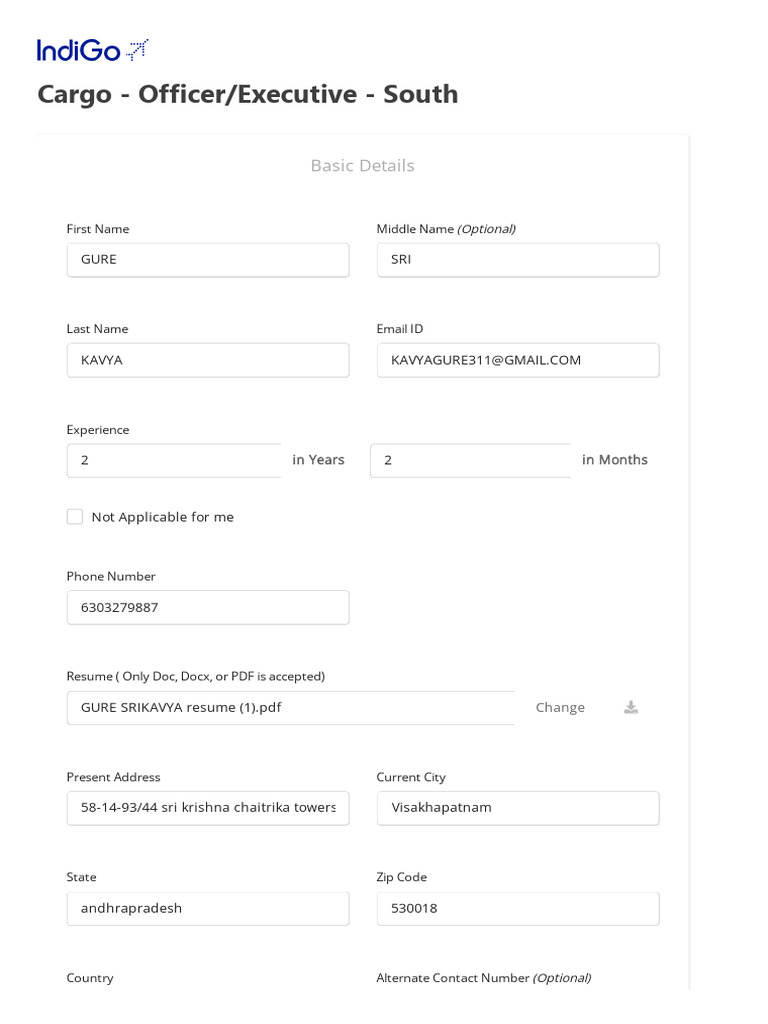The image size is (768, 1024).
Task: Tick the Not Applicable for me checkbox
Action: [75, 517]
